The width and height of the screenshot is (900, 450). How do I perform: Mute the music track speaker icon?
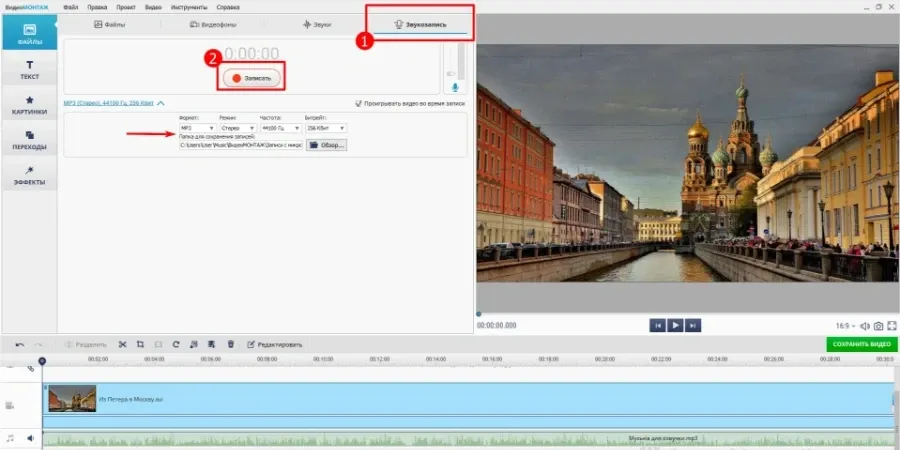[x=30, y=438]
